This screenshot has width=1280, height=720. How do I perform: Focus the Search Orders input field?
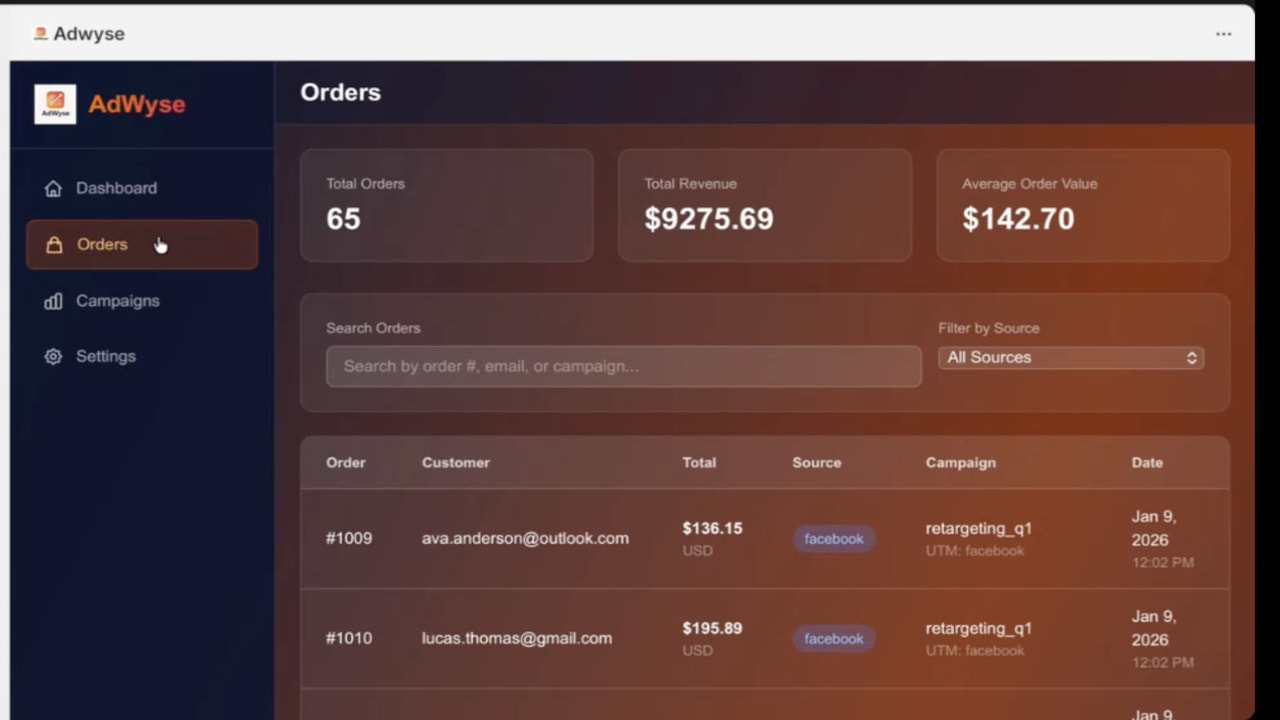(623, 366)
